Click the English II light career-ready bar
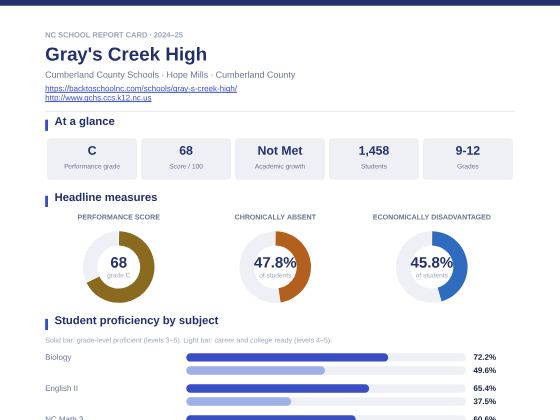Viewport: 560px width, 420px height. coord(239,401)
